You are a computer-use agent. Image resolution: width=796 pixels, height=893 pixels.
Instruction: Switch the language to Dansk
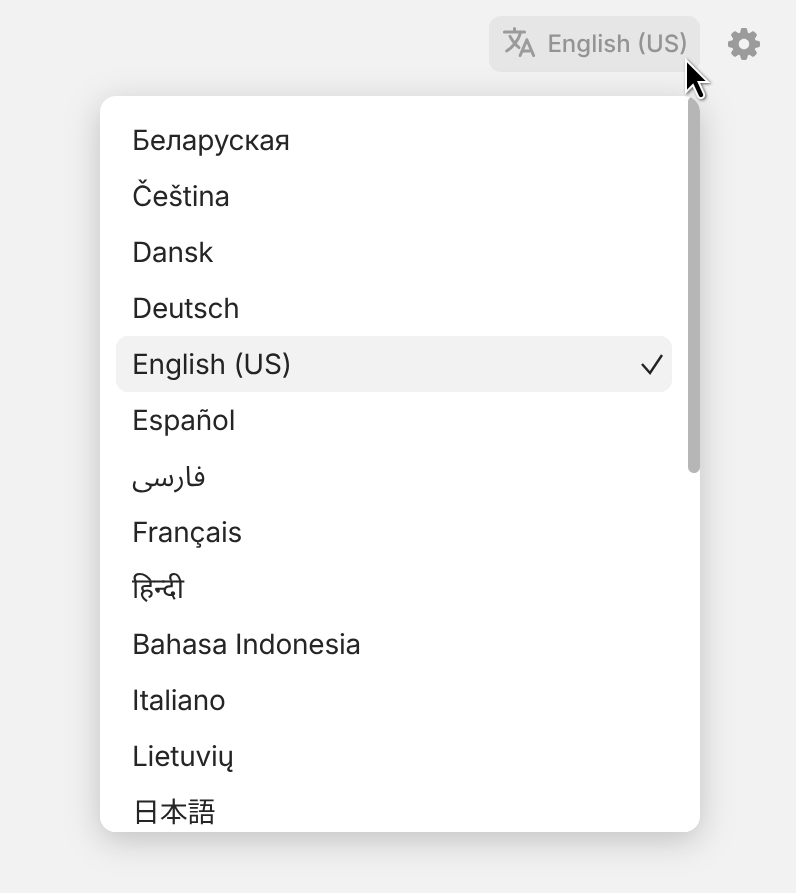coord(173,252)
